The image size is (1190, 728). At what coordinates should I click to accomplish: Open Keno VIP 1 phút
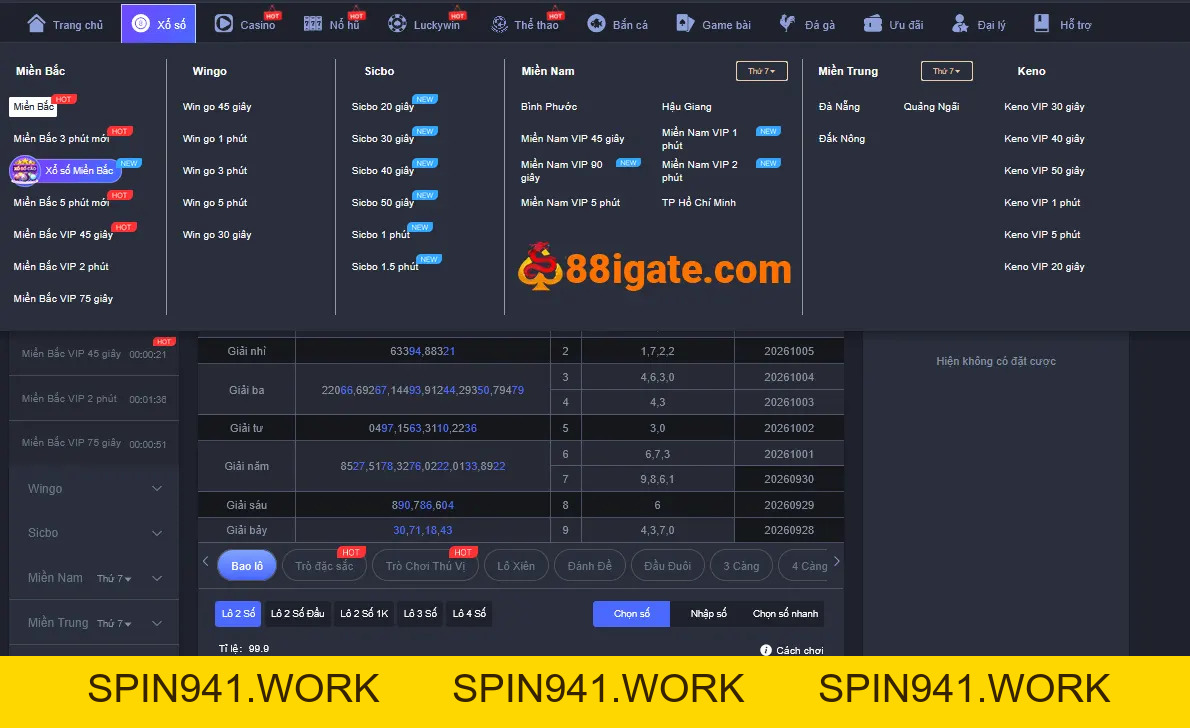pyautogui.click(x=1042, y=202)
